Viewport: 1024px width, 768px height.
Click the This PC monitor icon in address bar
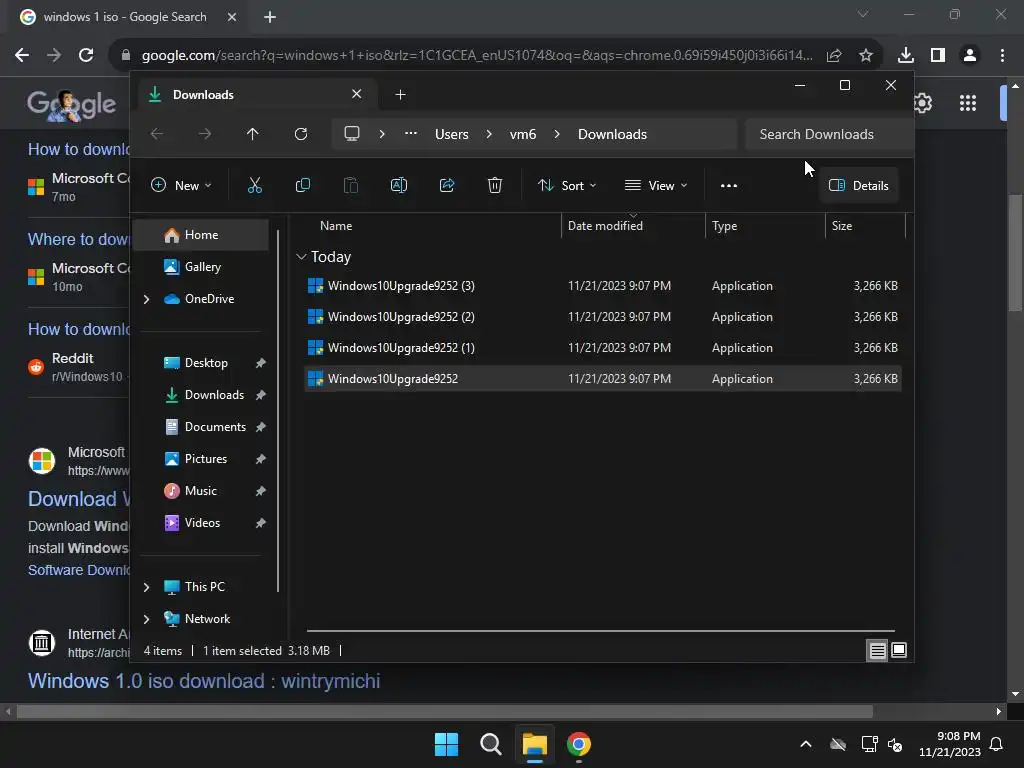click(x=352, y=134)
